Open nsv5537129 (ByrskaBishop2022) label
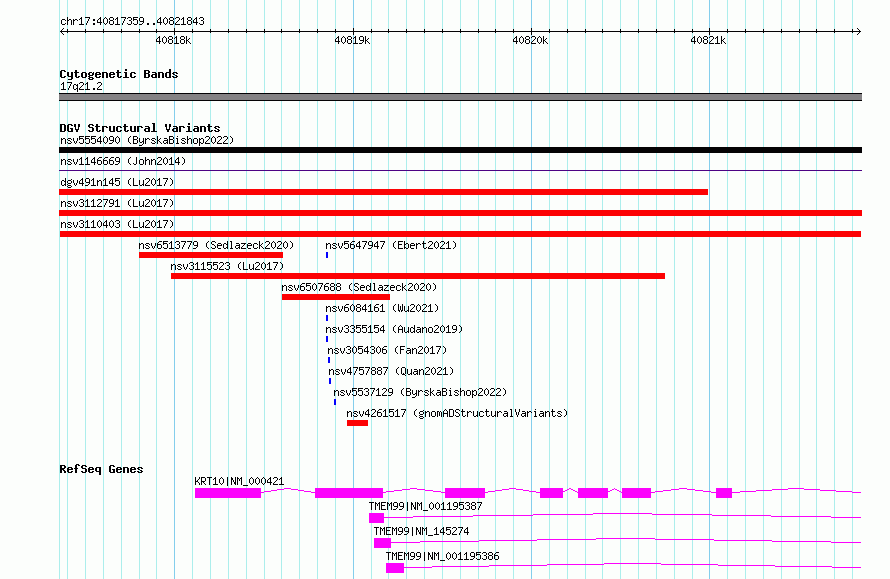 tap(420, 392)
